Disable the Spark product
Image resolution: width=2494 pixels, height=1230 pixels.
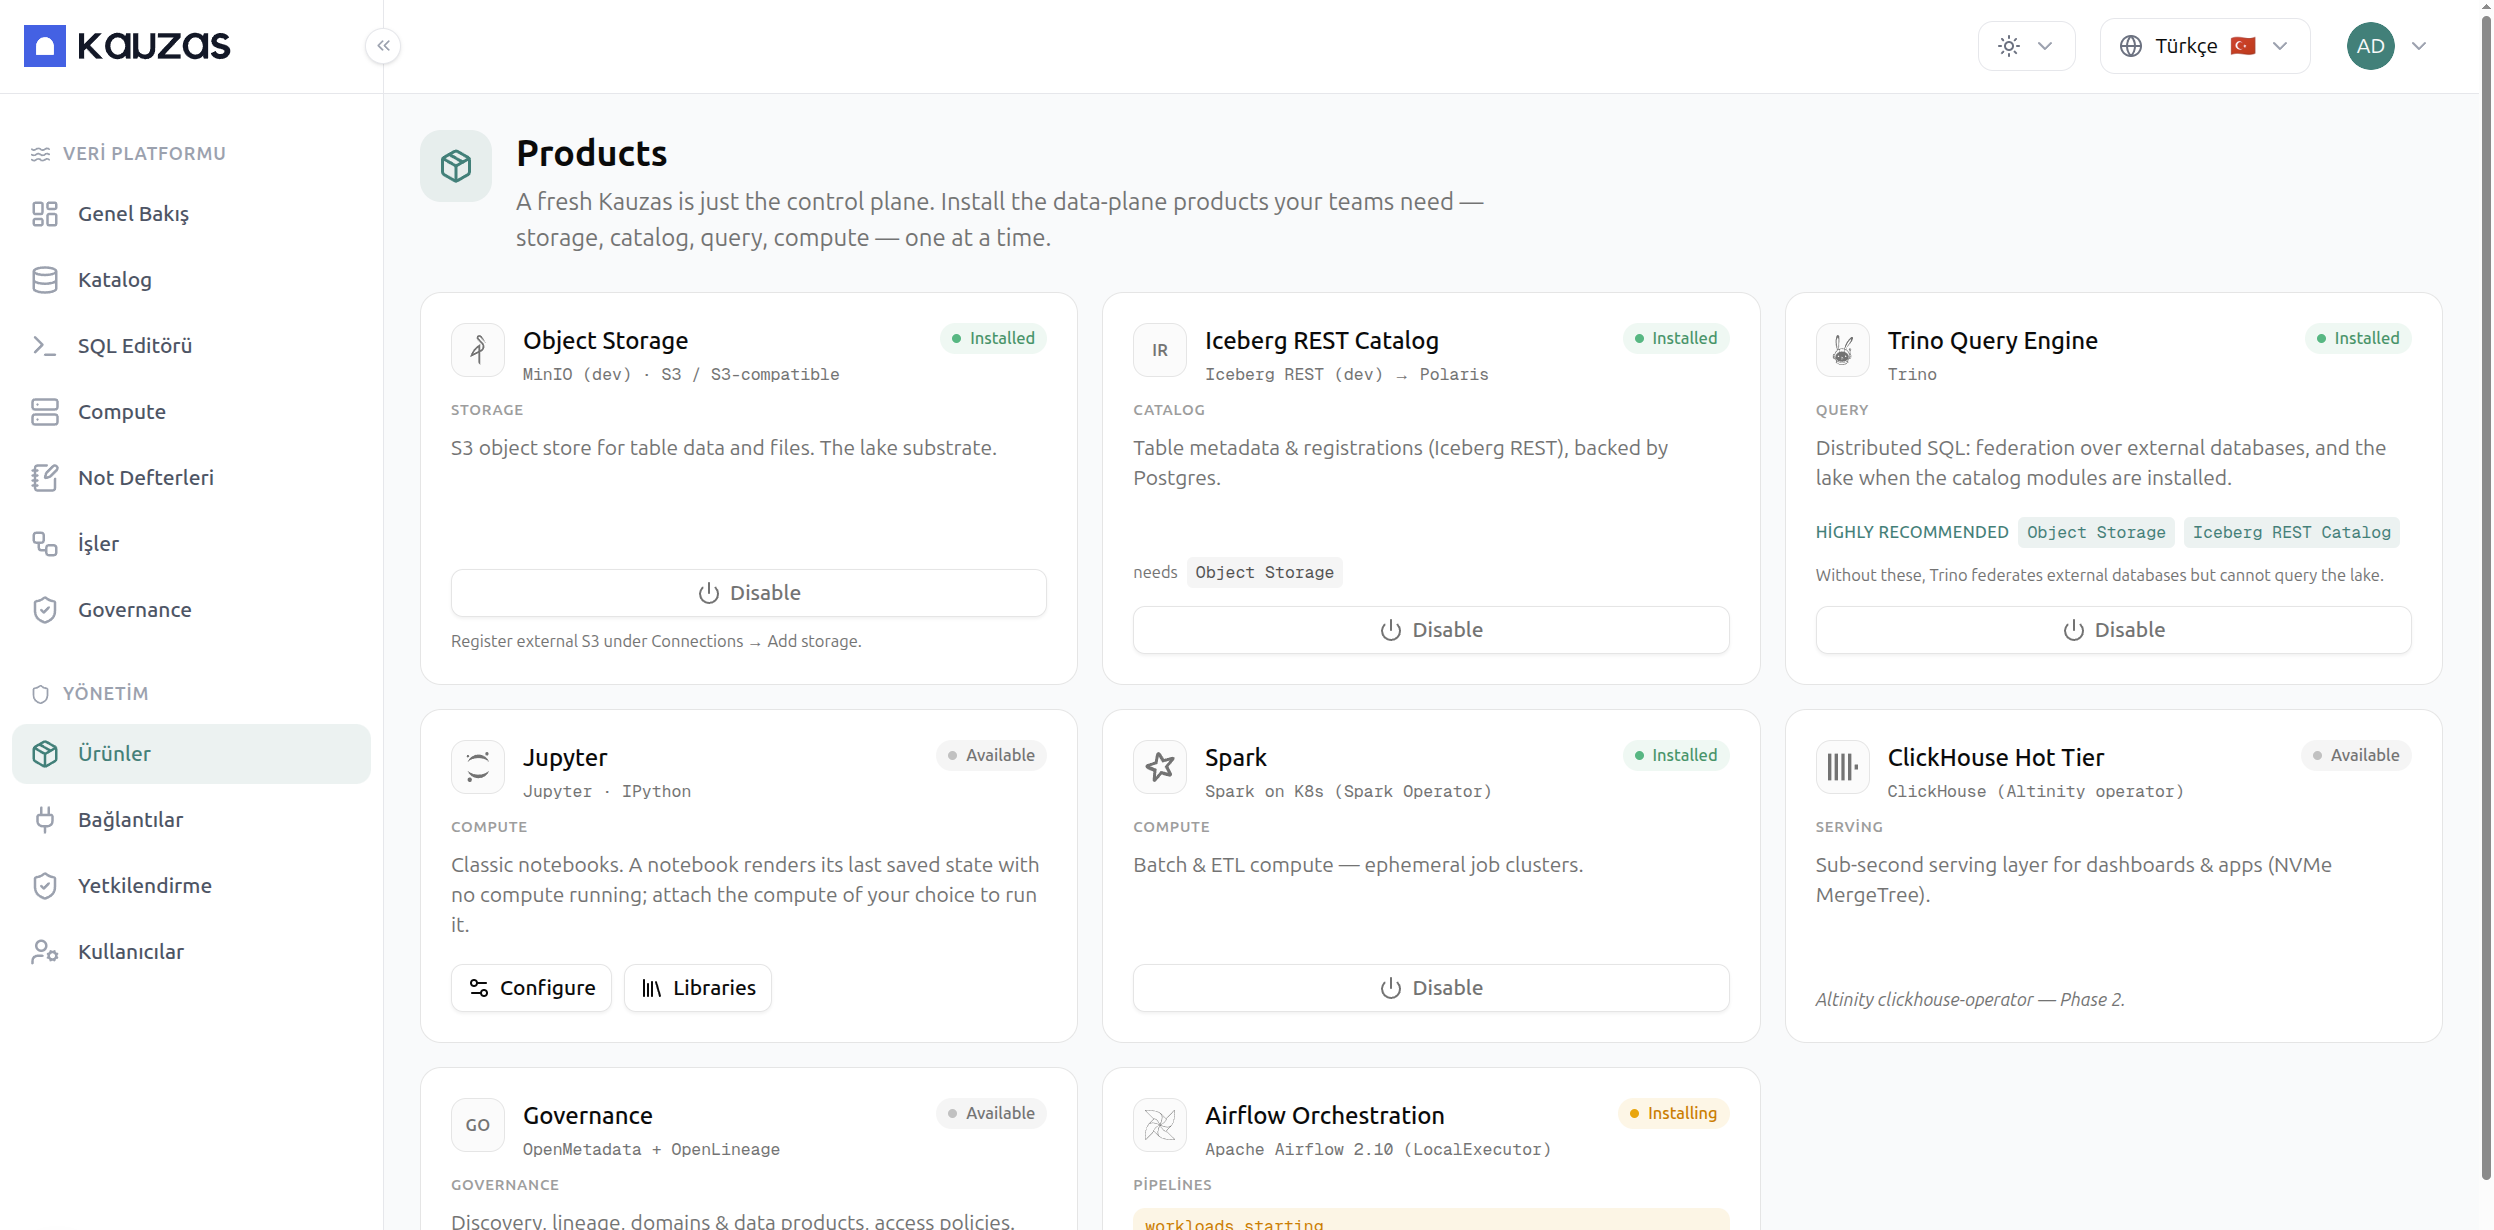pos(1431,988)
